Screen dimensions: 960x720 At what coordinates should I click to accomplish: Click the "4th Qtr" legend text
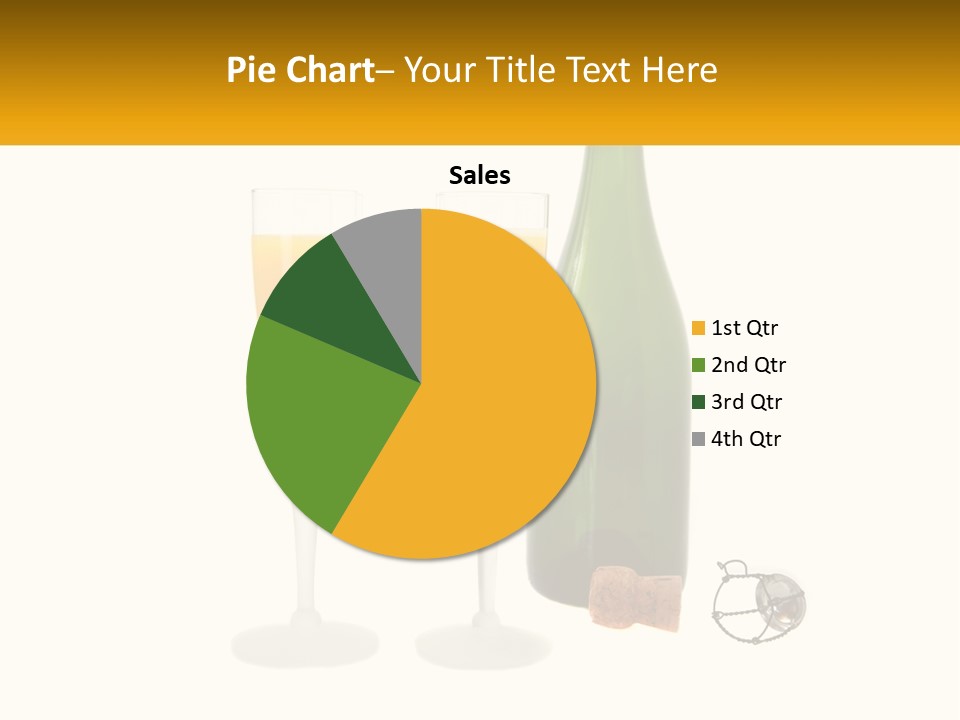(747, 439)
